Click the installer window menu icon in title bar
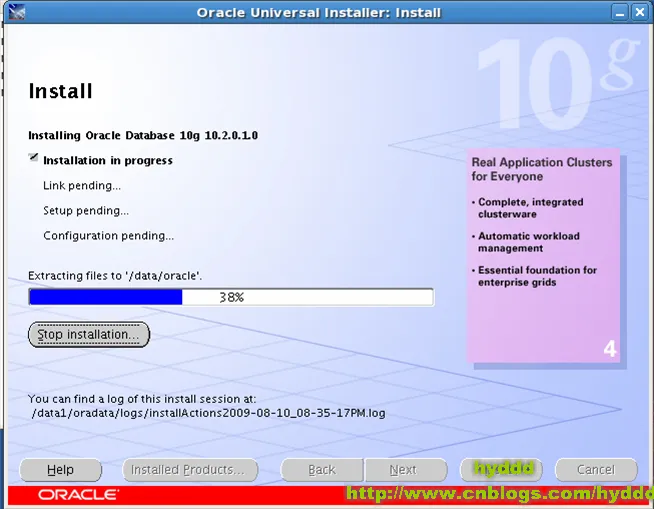The height and width of the screenshot is (509, 654). point(17,12)
